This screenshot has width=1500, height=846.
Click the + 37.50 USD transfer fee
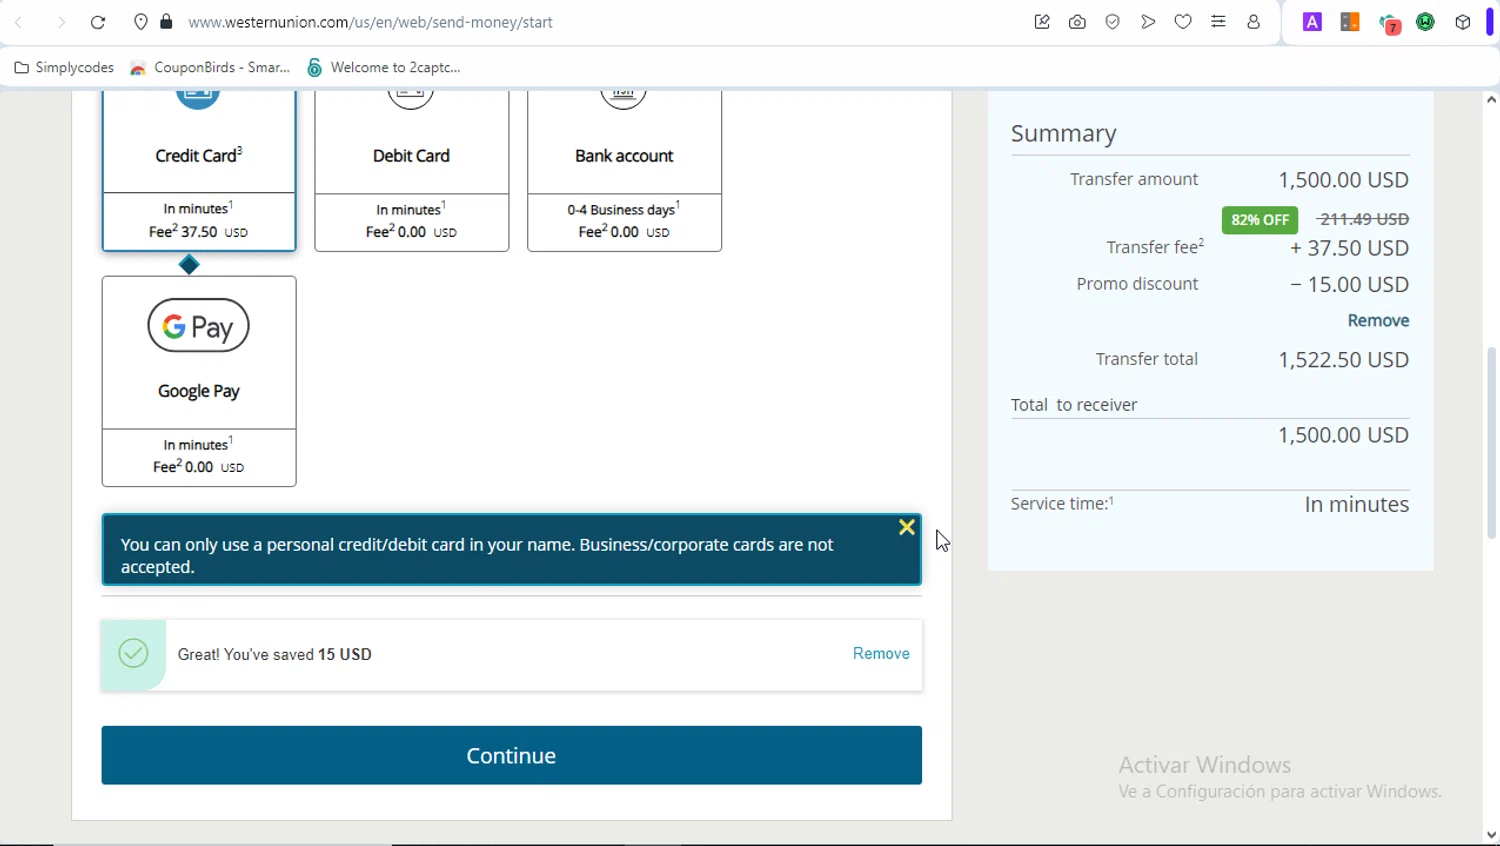point(1349,248)
